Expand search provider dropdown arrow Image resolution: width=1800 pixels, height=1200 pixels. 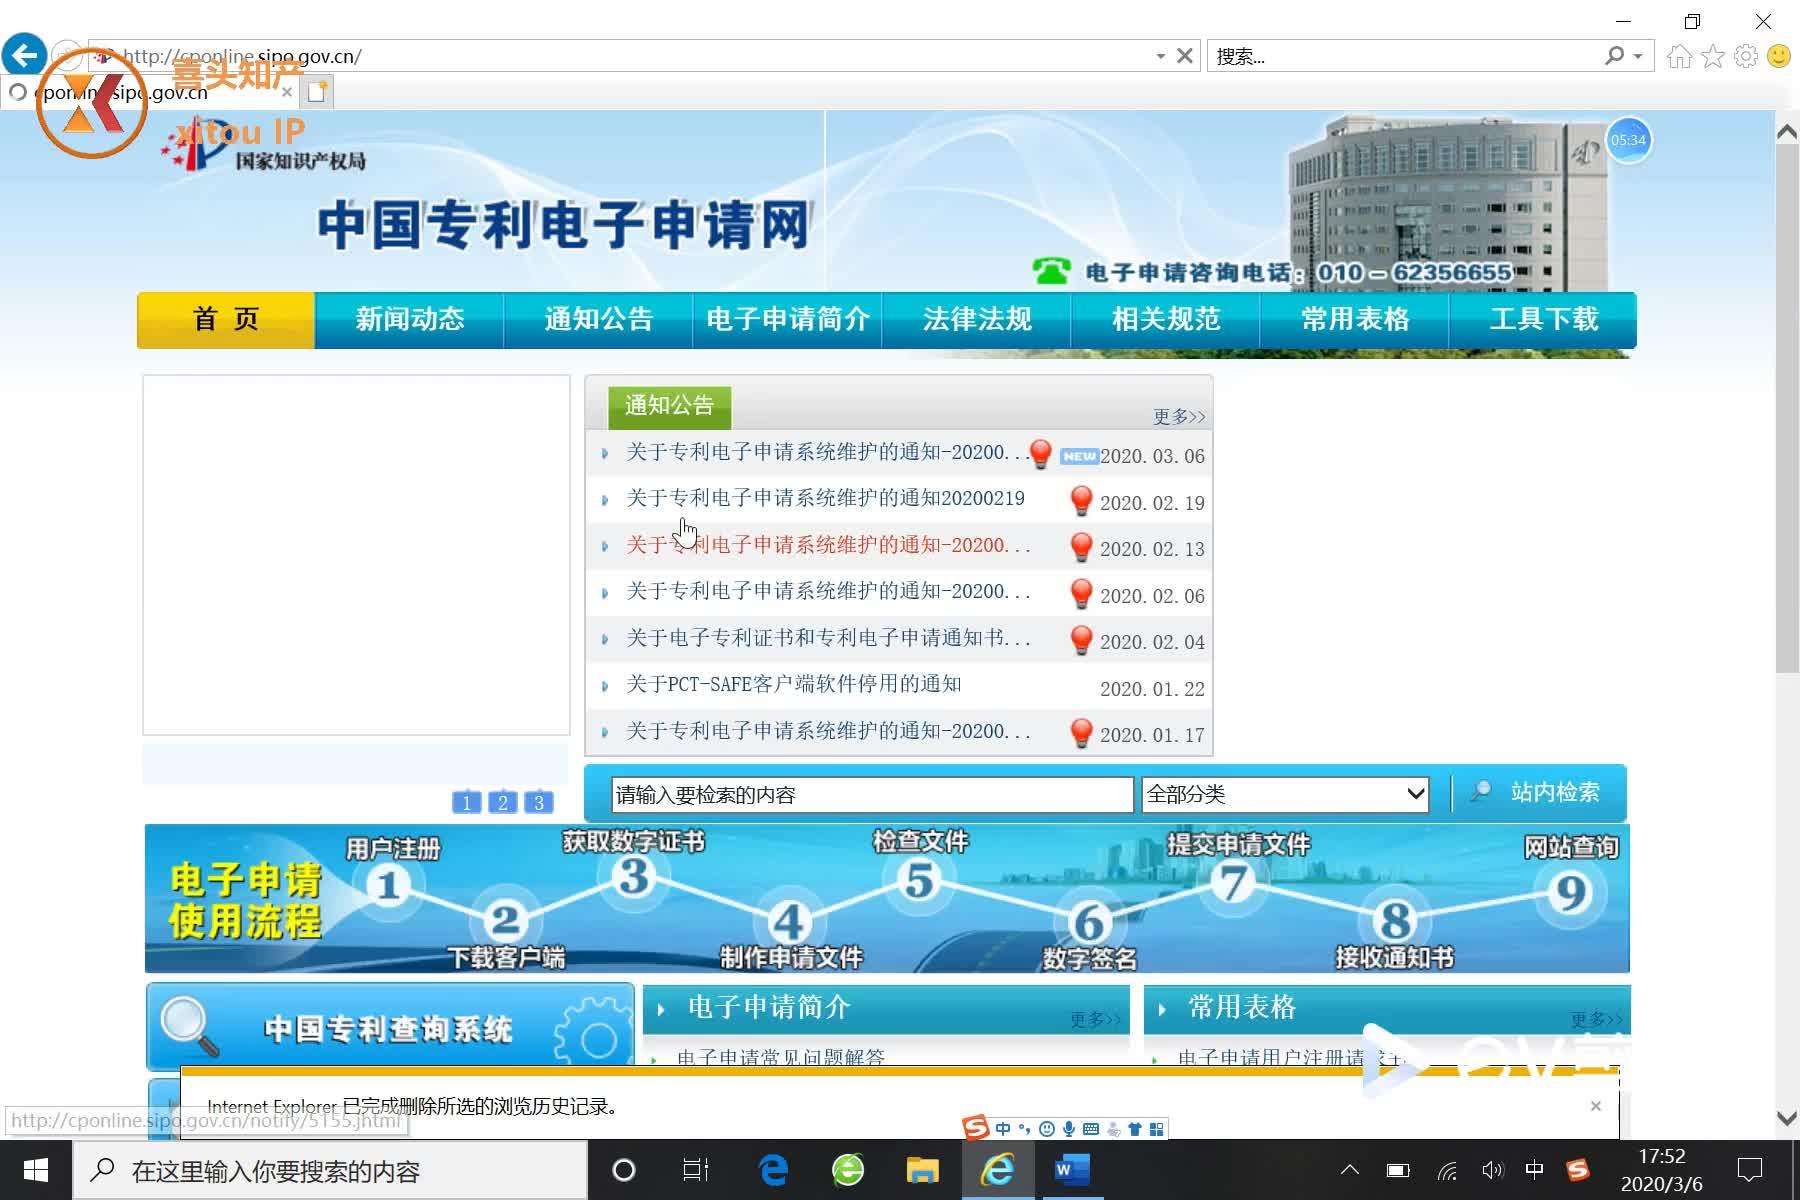(x=1638, y=57)
